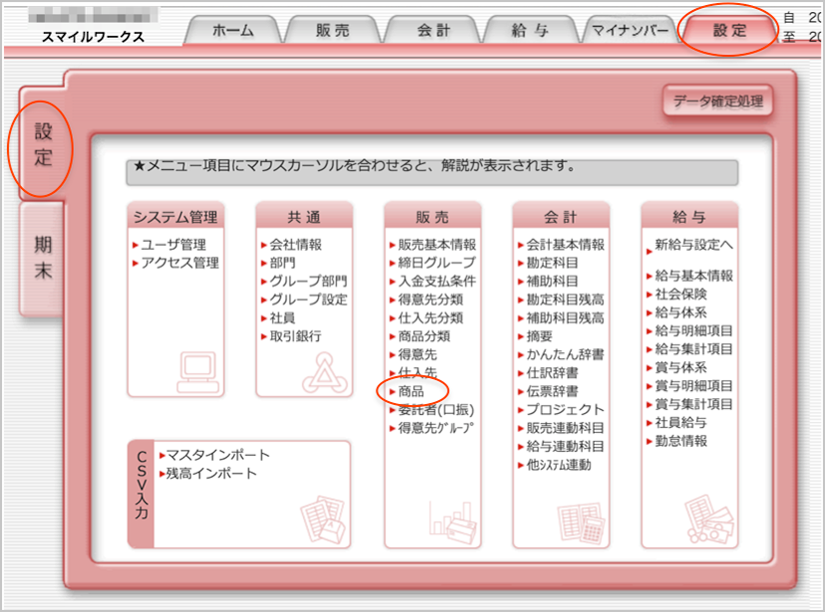
Task: Open 販売連動科目 link
Action: (566, 428)
